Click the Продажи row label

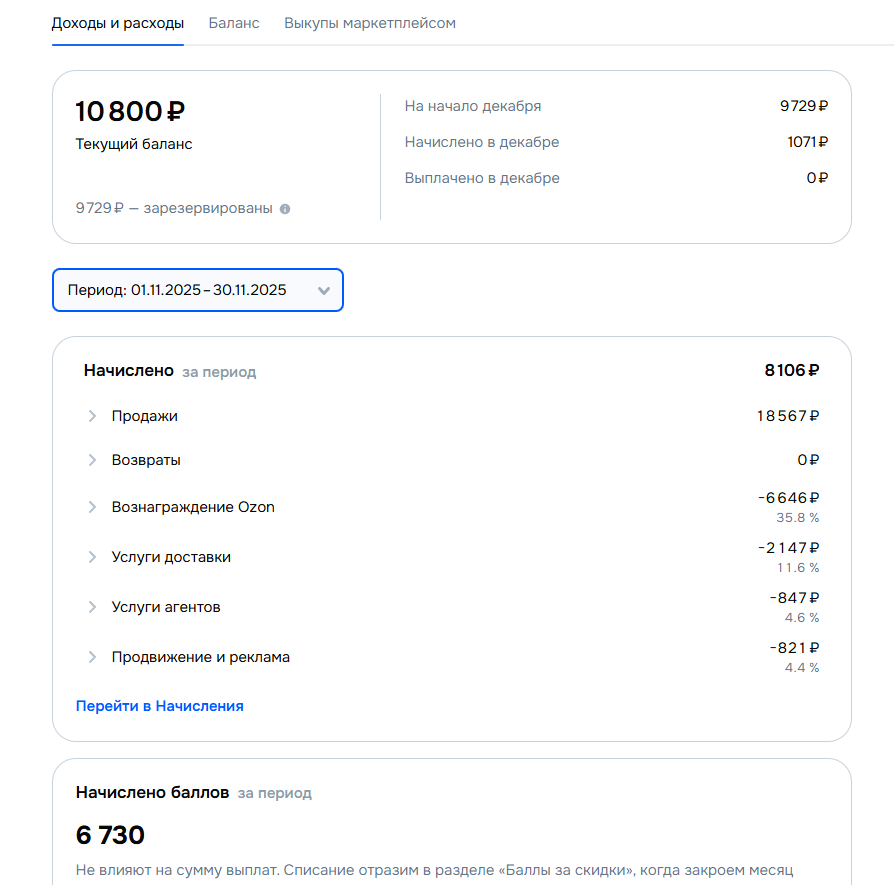click(x=145, y=416)
